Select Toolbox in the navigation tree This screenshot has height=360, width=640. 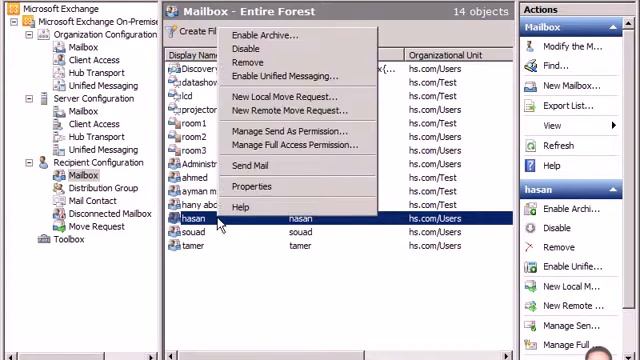[x=69, y=240]
